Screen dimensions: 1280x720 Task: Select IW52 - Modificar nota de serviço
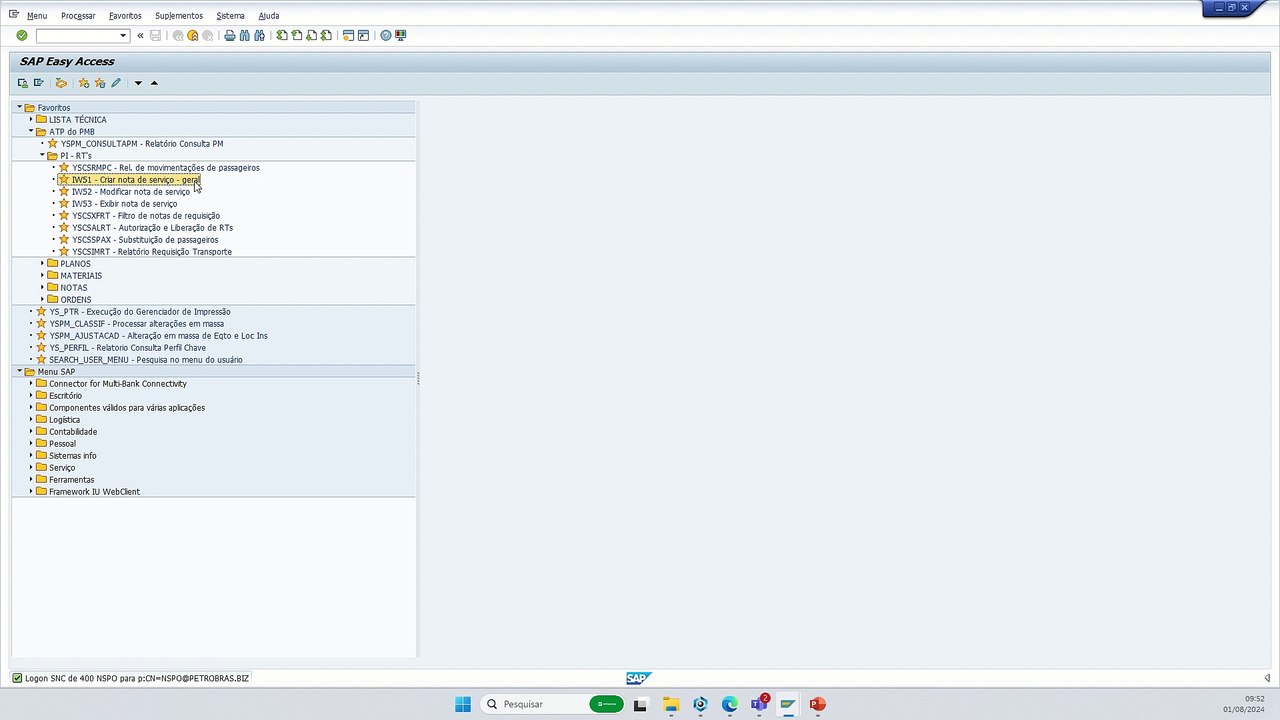pyautogui.click(x=131, y=192)
